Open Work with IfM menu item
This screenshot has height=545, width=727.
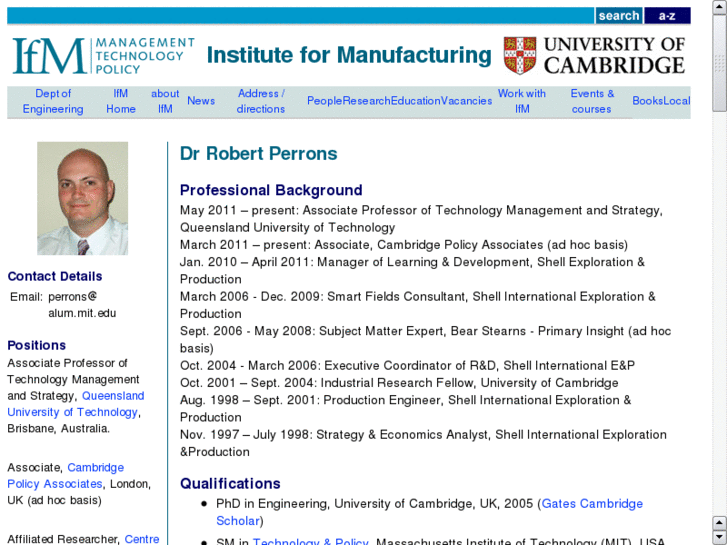pos(522,101)
